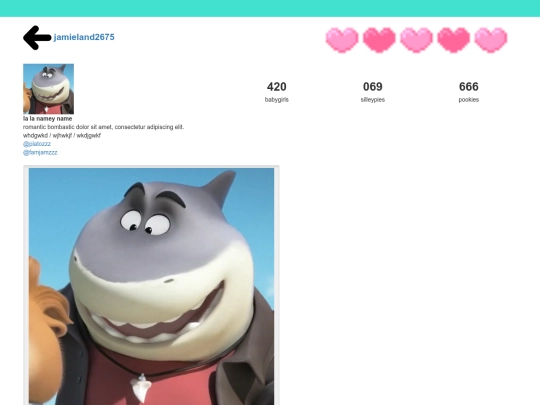Click the pookies label
Viewport: 540px width, 405px height.
(x=469, y=100)
